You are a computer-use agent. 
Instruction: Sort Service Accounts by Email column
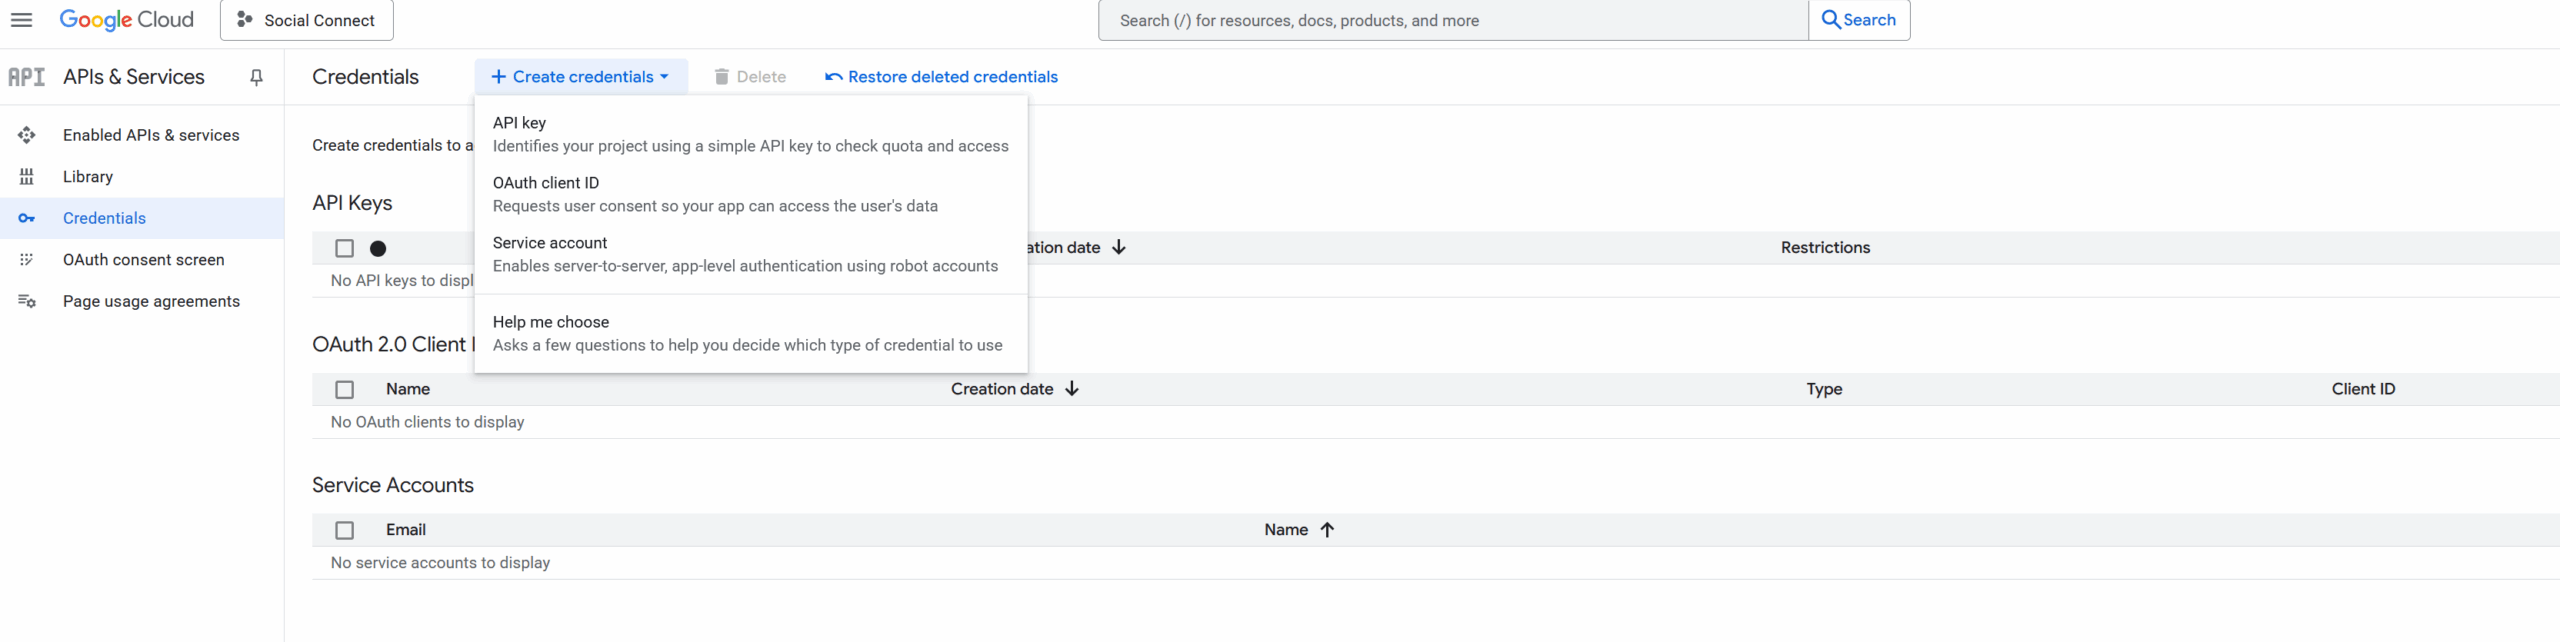tap(406, 530)
